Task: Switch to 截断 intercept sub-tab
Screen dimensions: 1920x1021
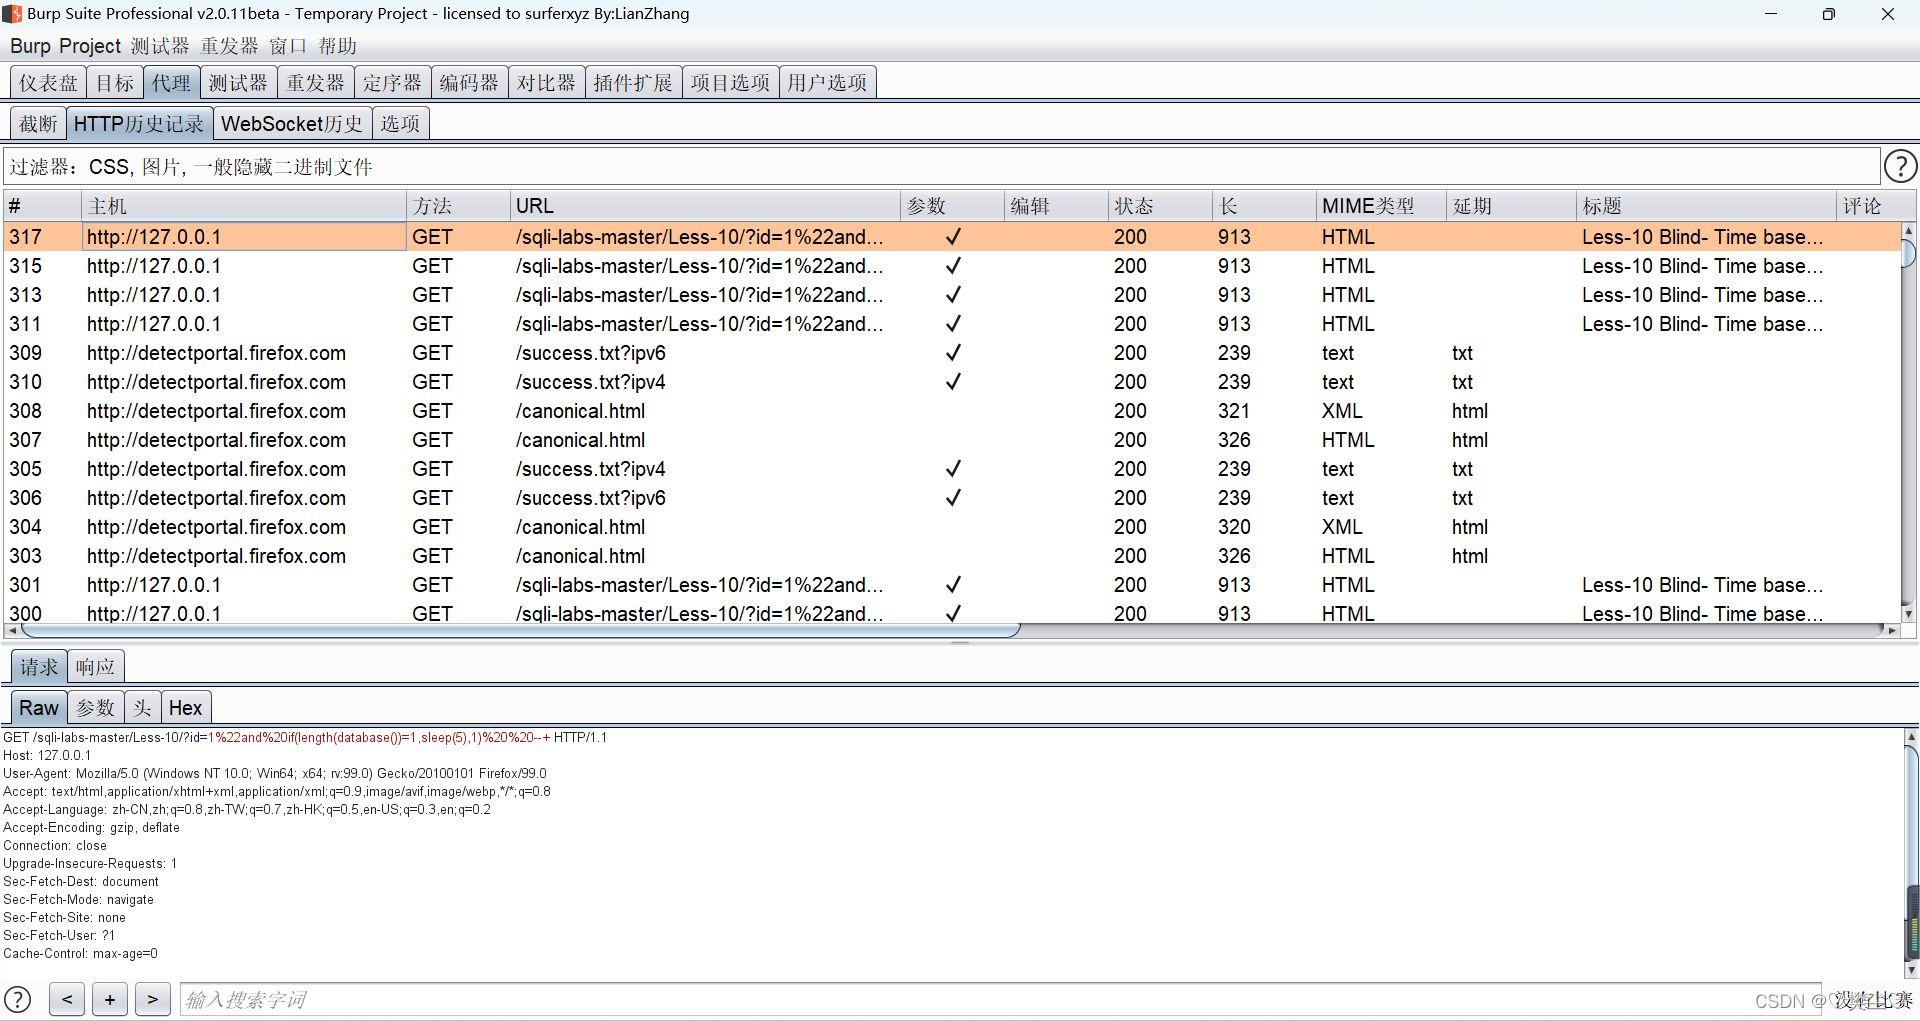Action: 39,124
